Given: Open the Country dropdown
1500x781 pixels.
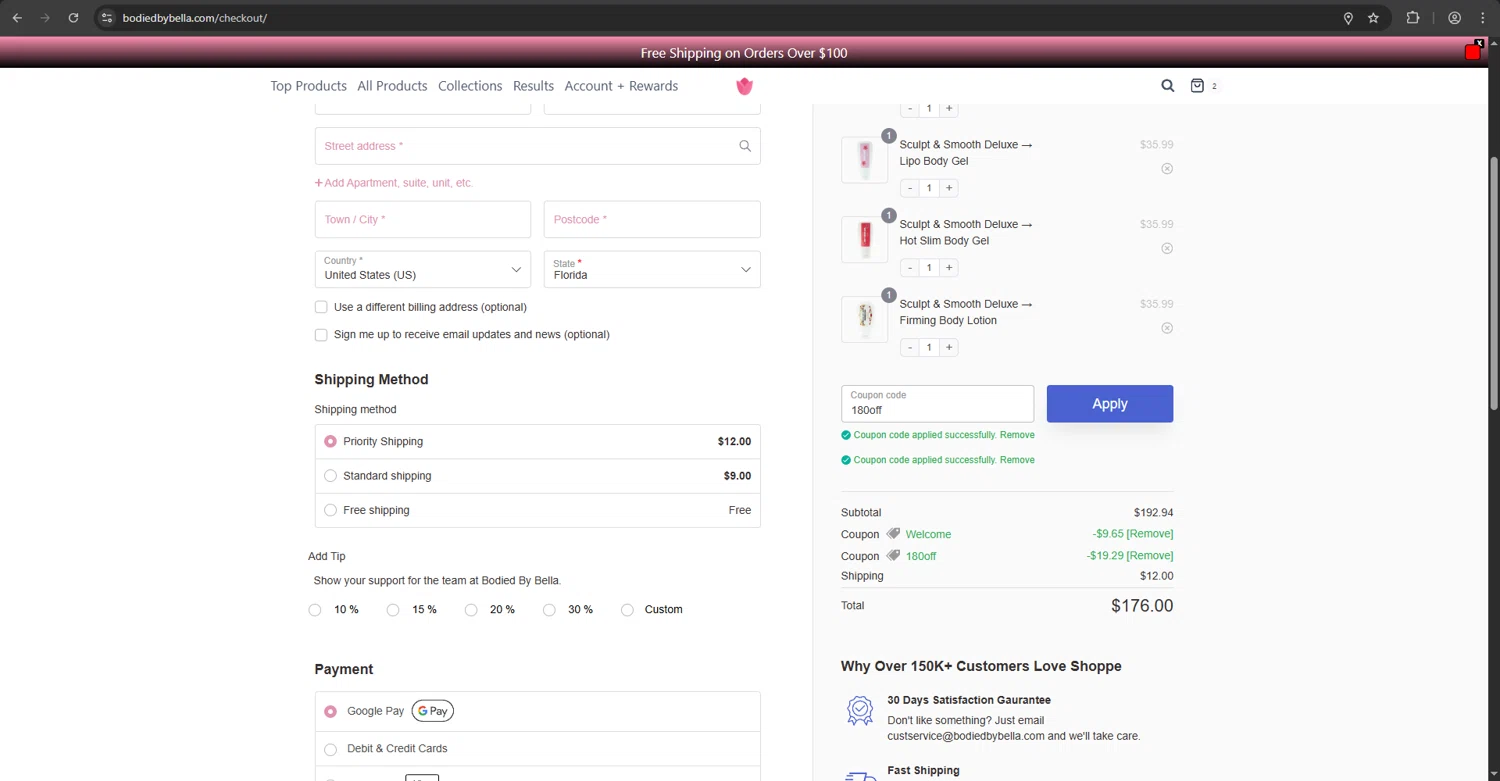Looking at the screenshot, I should pos(423,269).
